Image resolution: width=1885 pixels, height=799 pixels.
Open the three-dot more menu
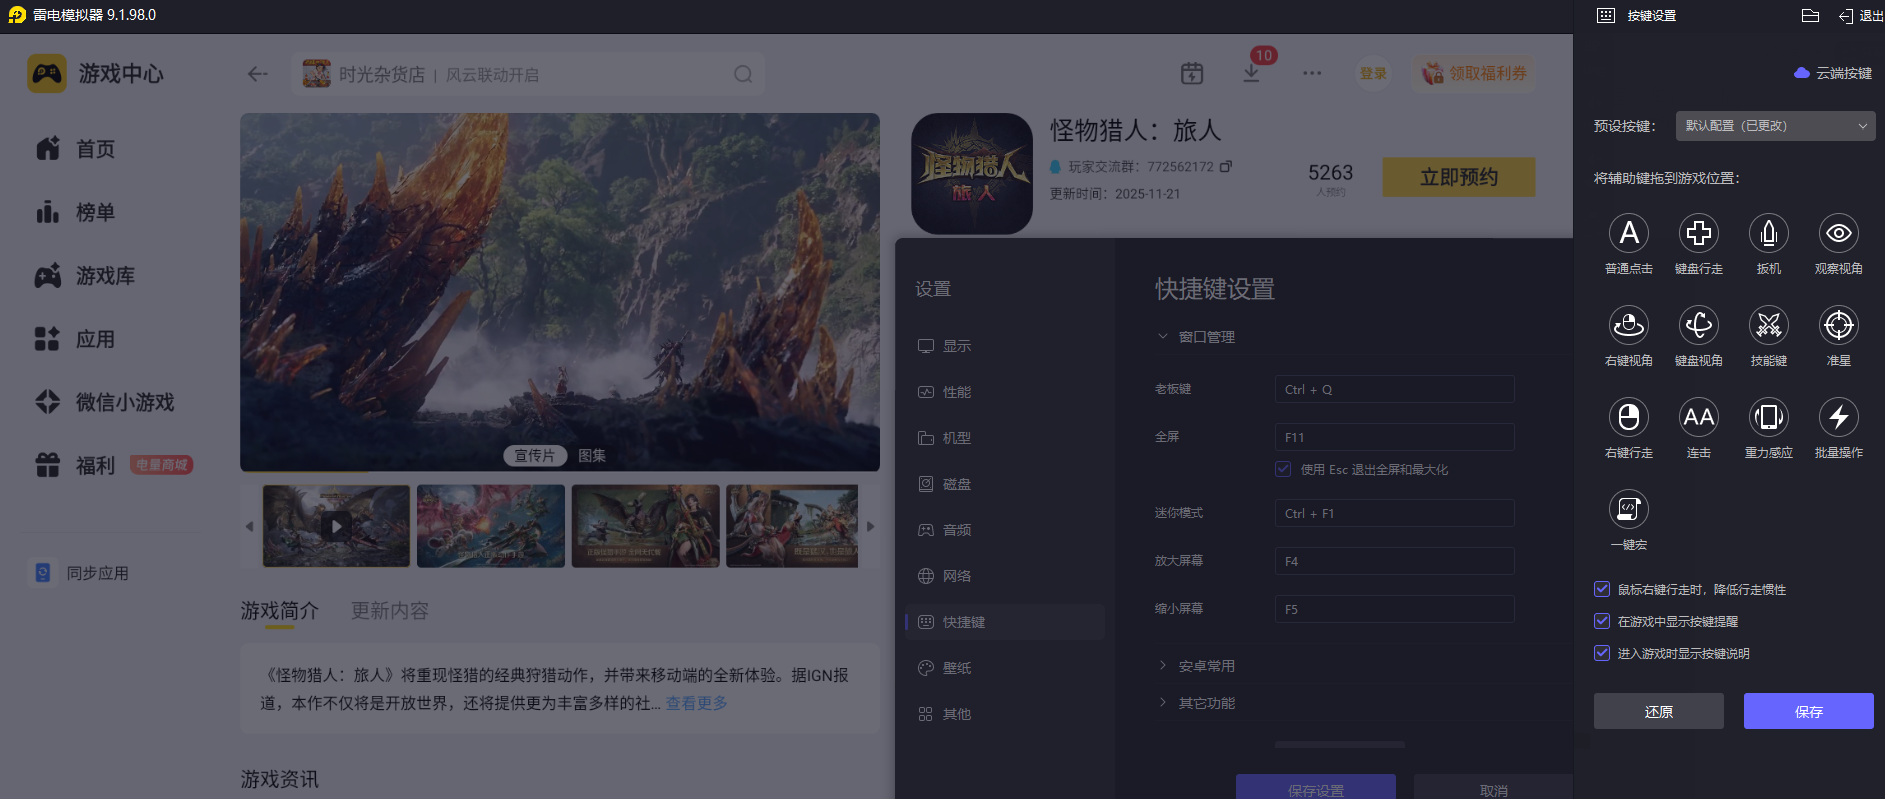point(1312,73)
